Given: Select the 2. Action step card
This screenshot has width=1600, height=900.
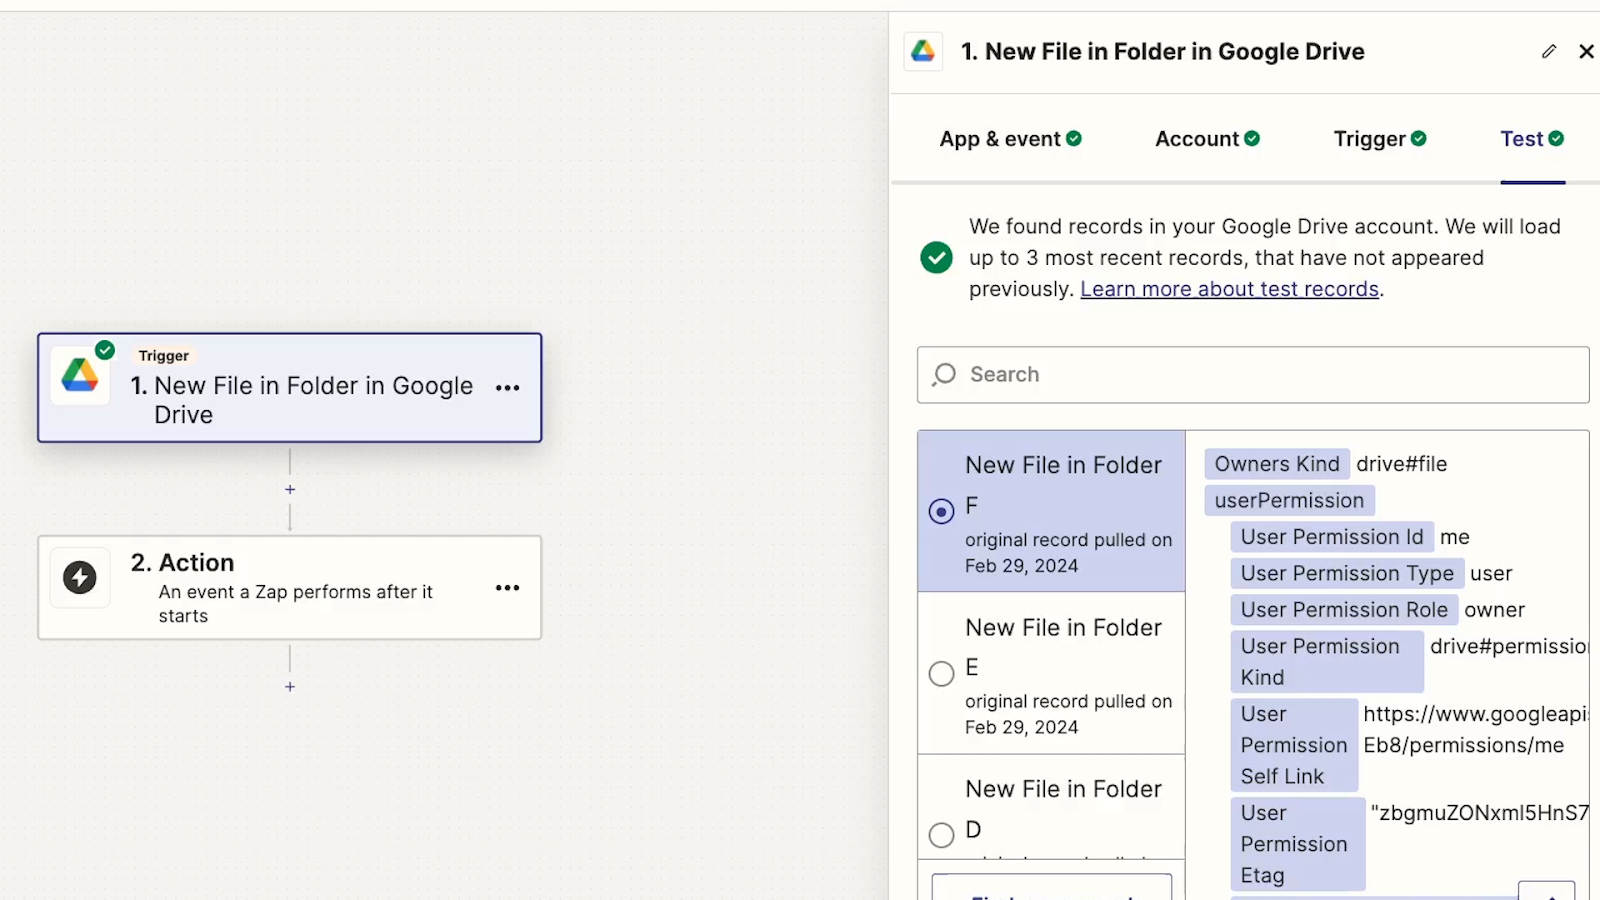Looking at the screenshot, I should (290, 588).
